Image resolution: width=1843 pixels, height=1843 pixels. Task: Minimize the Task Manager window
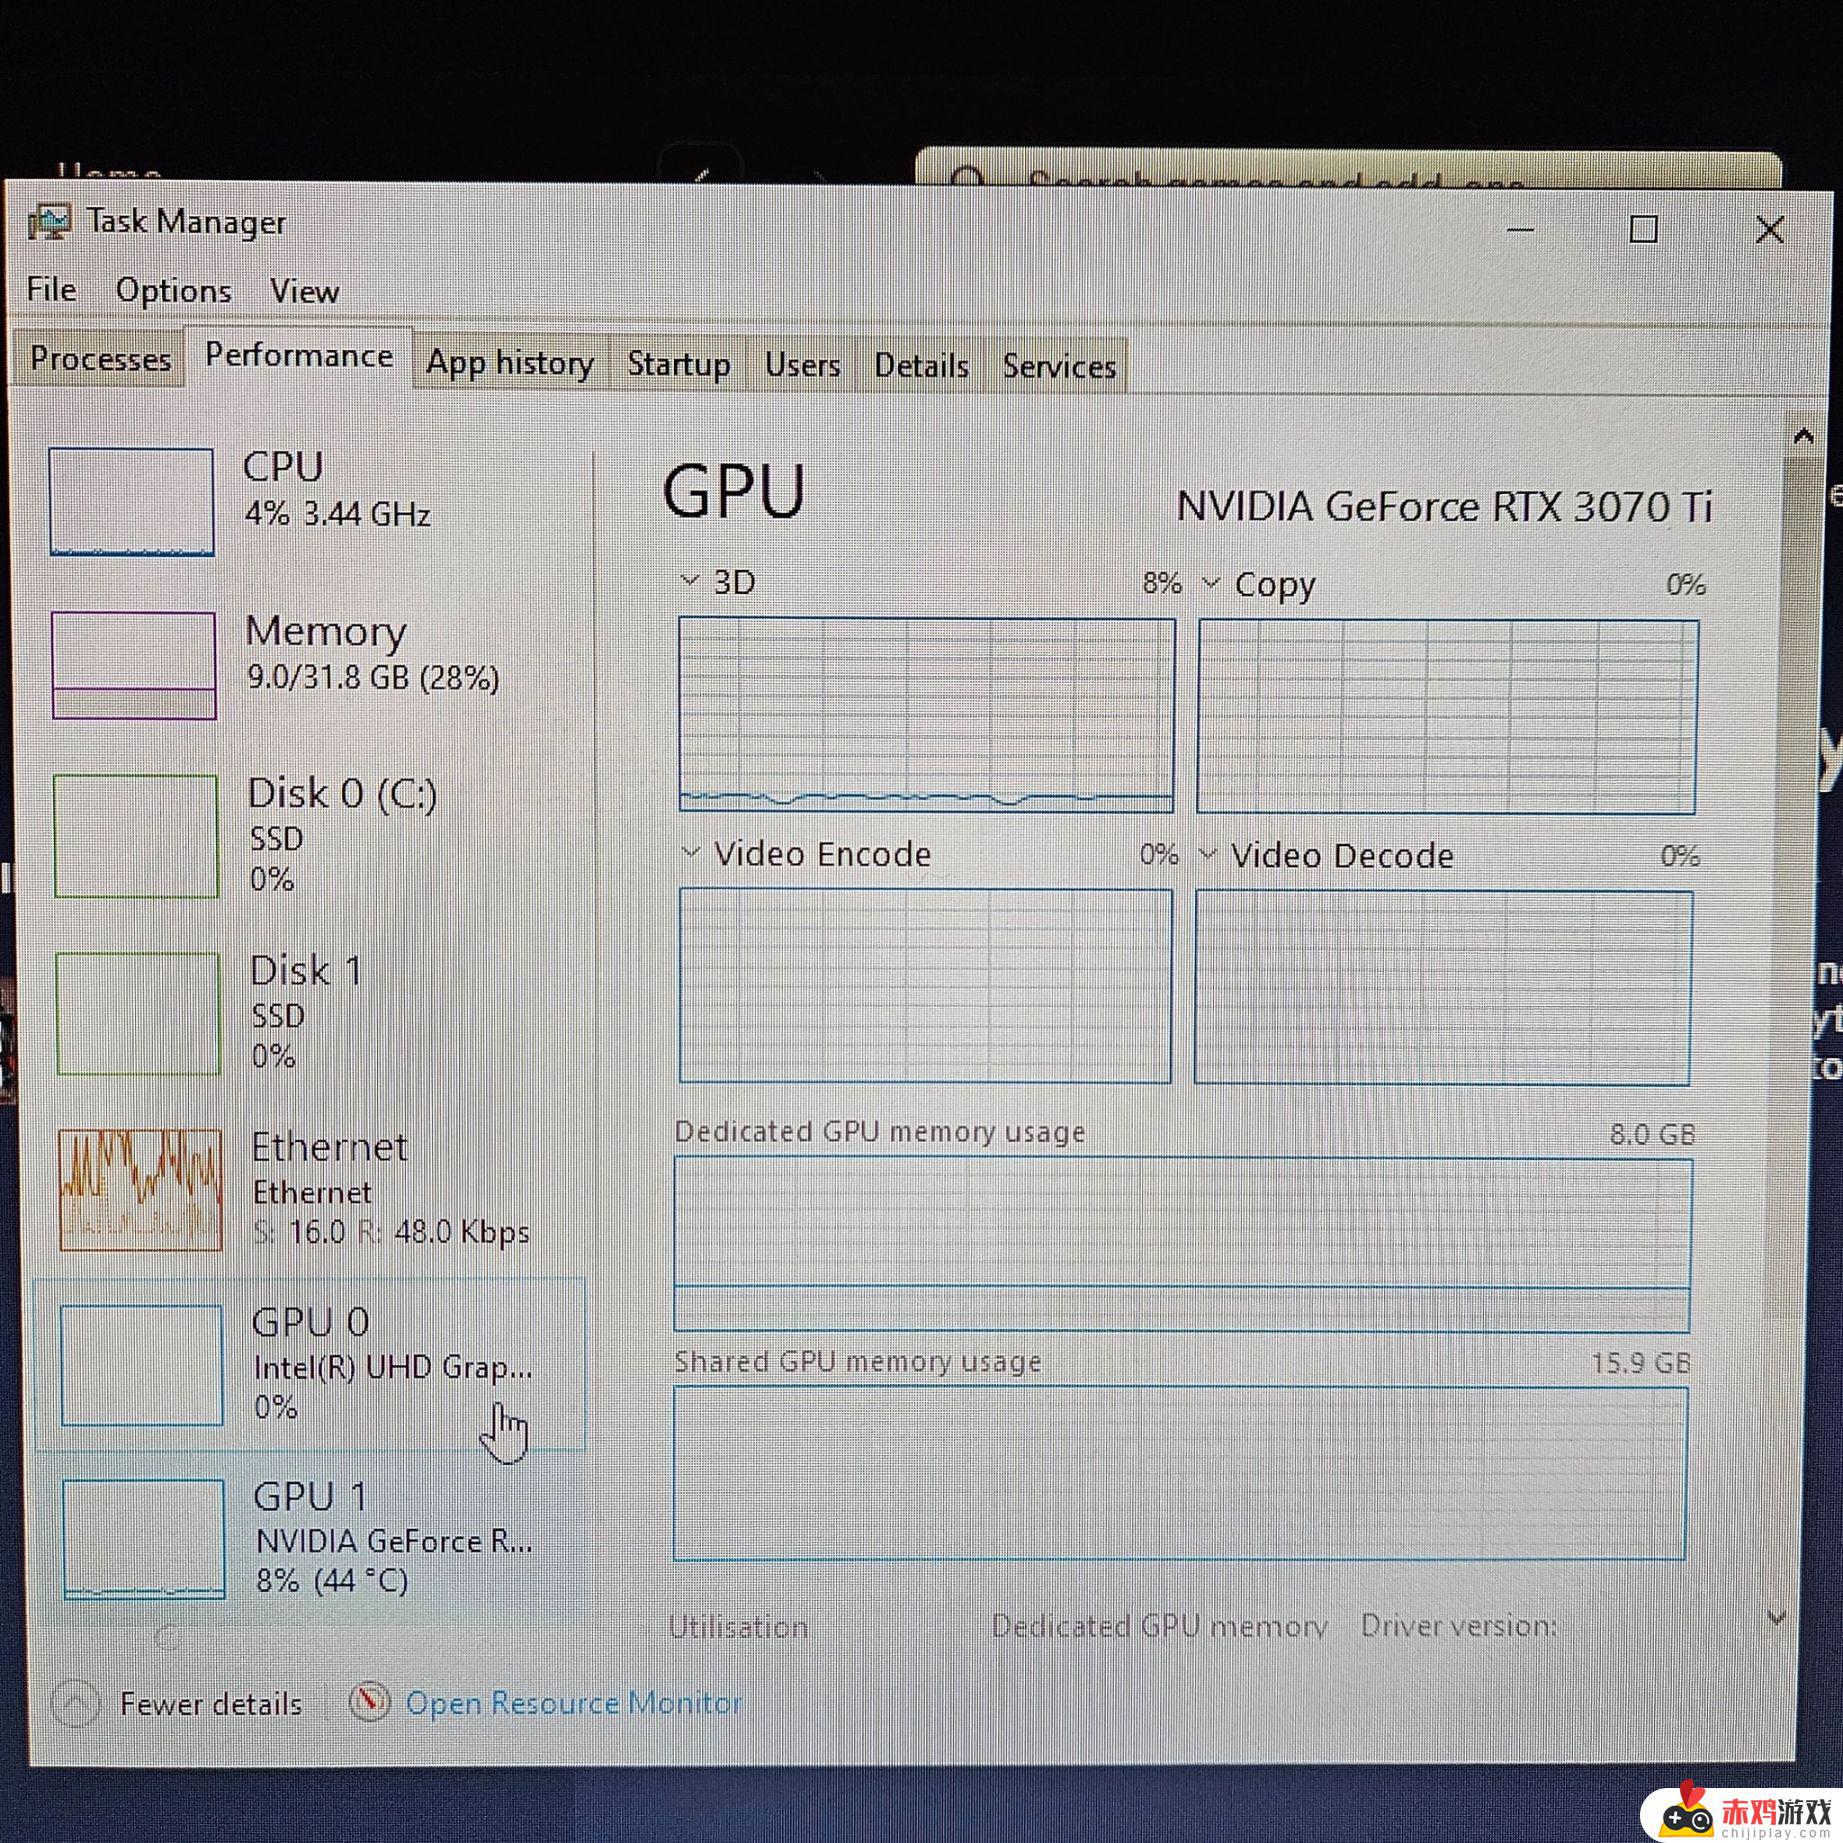coord(1520,229)
